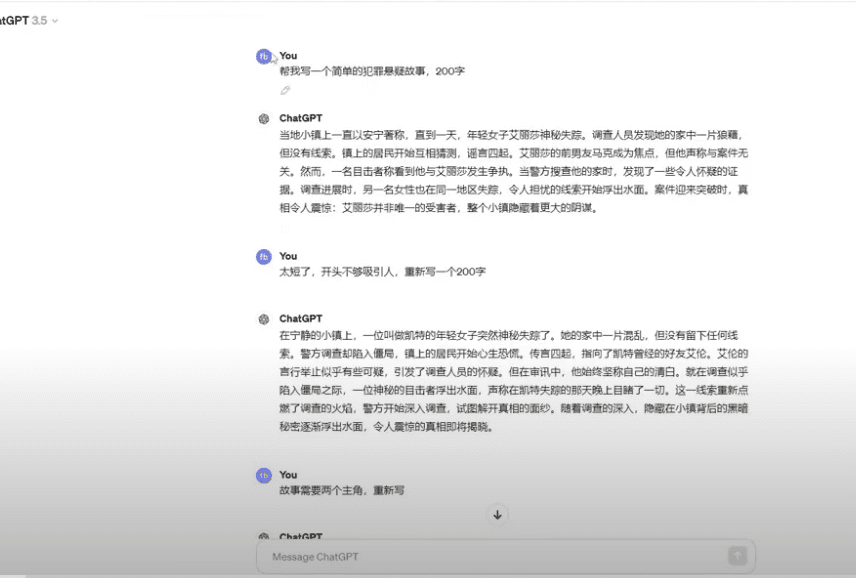Screen dimensions: 856x578
Task: Click the scroll-to-bottom down arrow button
Action: click(x=498, y=515)
